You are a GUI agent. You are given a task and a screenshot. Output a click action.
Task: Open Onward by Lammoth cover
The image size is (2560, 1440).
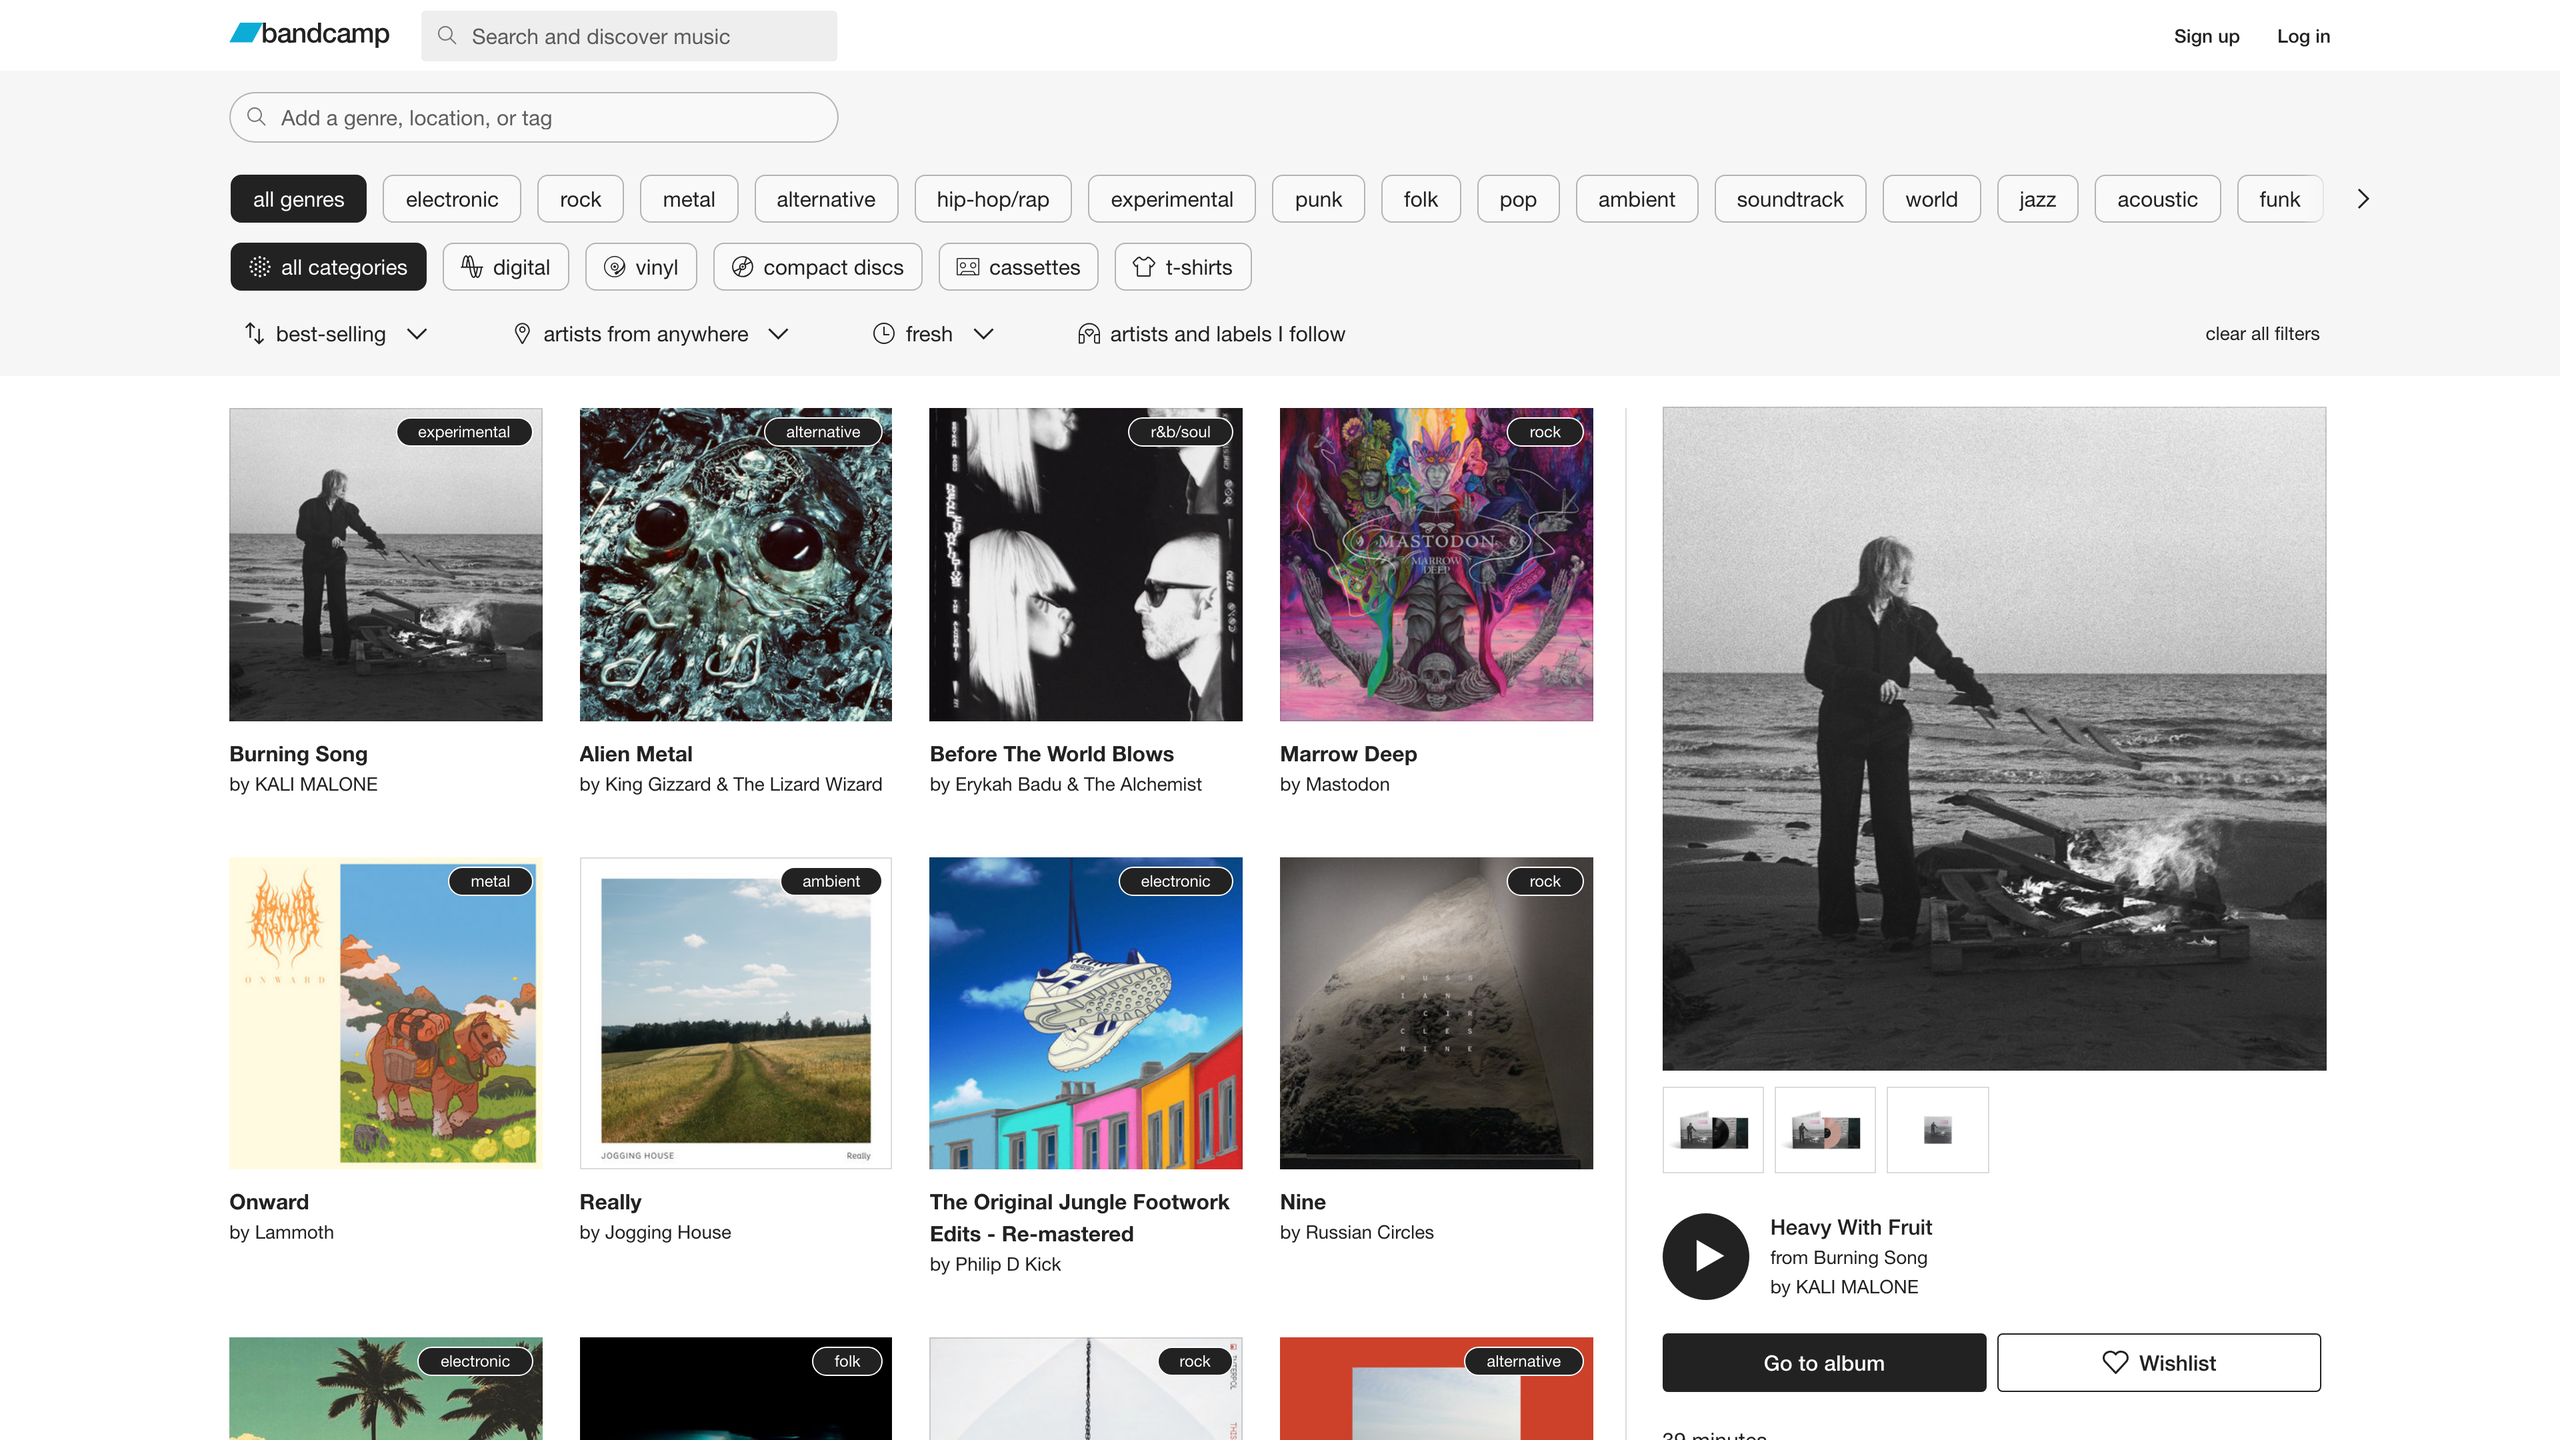pos(386,1013)
